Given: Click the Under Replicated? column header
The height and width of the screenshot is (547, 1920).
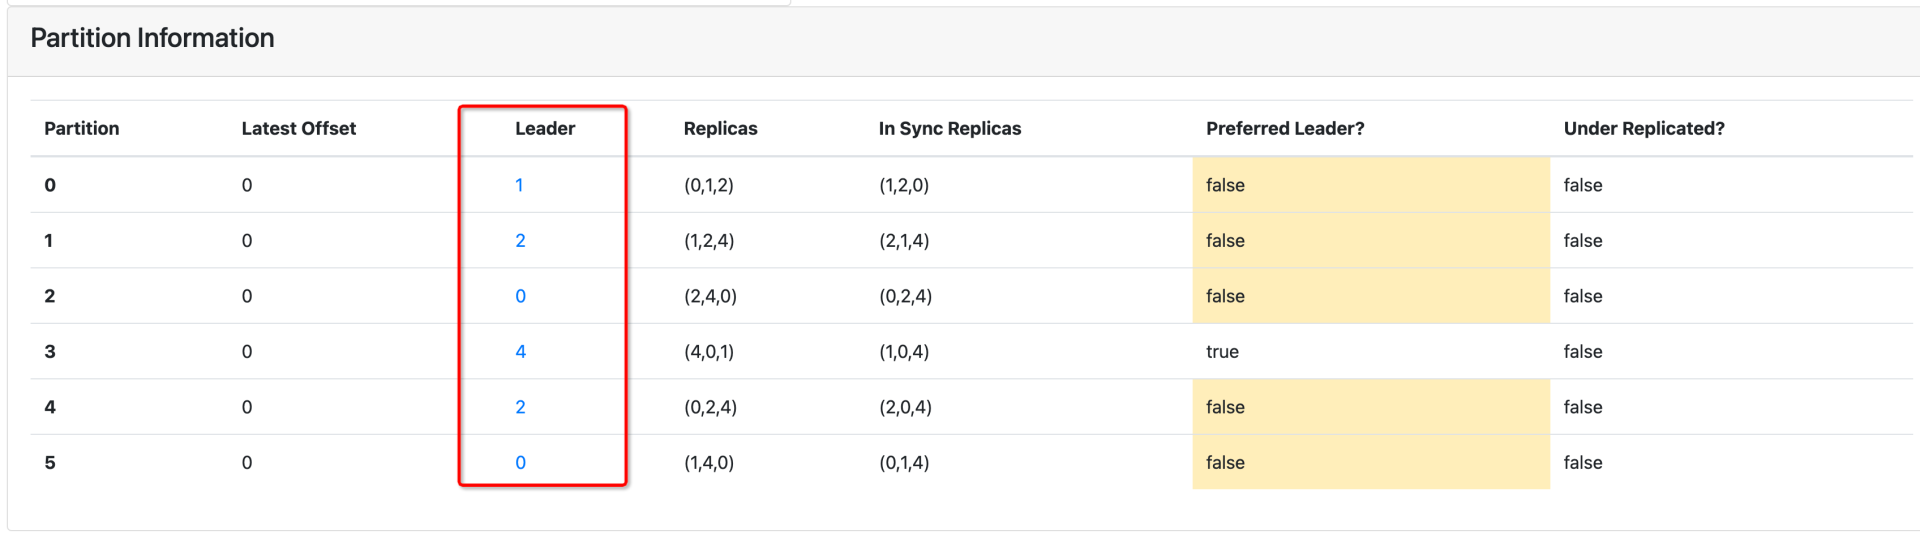Looking at the screenshot, I should tap(1643, 129).
